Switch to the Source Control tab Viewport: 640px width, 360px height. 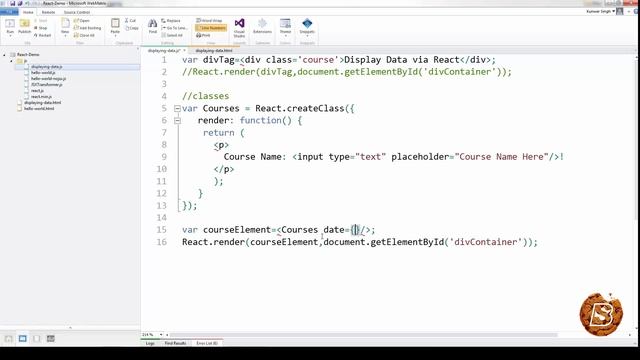77,12
